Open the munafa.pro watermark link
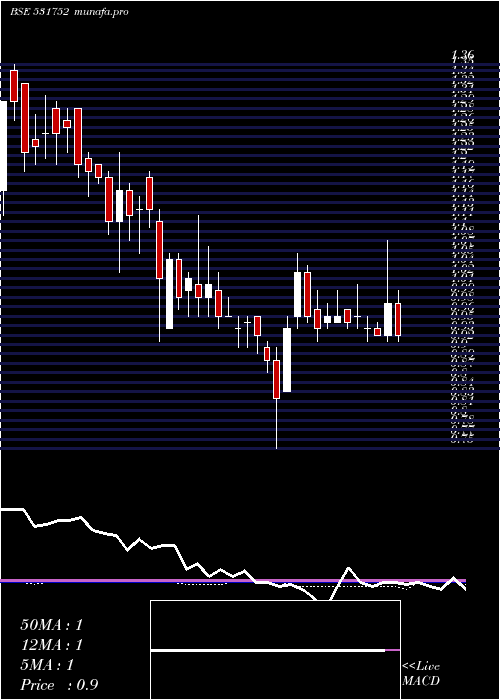Viewport: 500px width, 700px height. point(101,12)
